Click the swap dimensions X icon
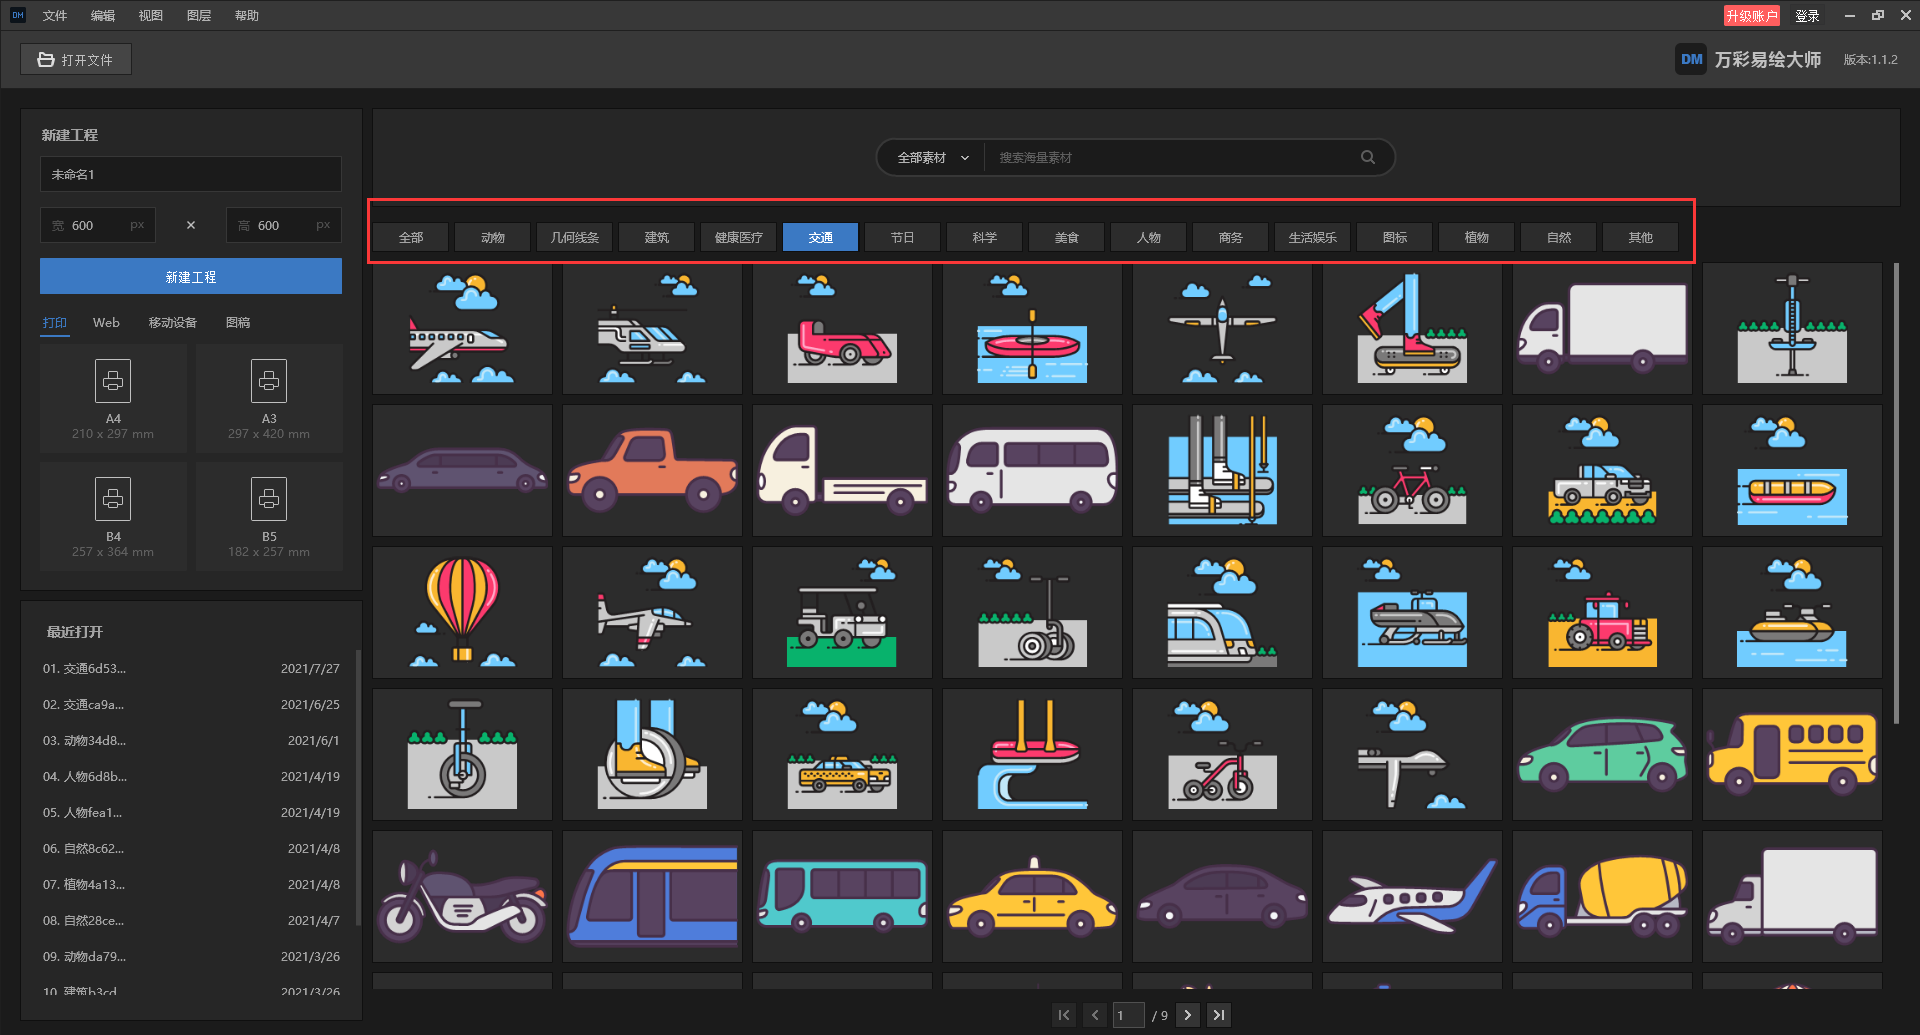Screen dimensions: 1920x1035 [x=191, y=225]
